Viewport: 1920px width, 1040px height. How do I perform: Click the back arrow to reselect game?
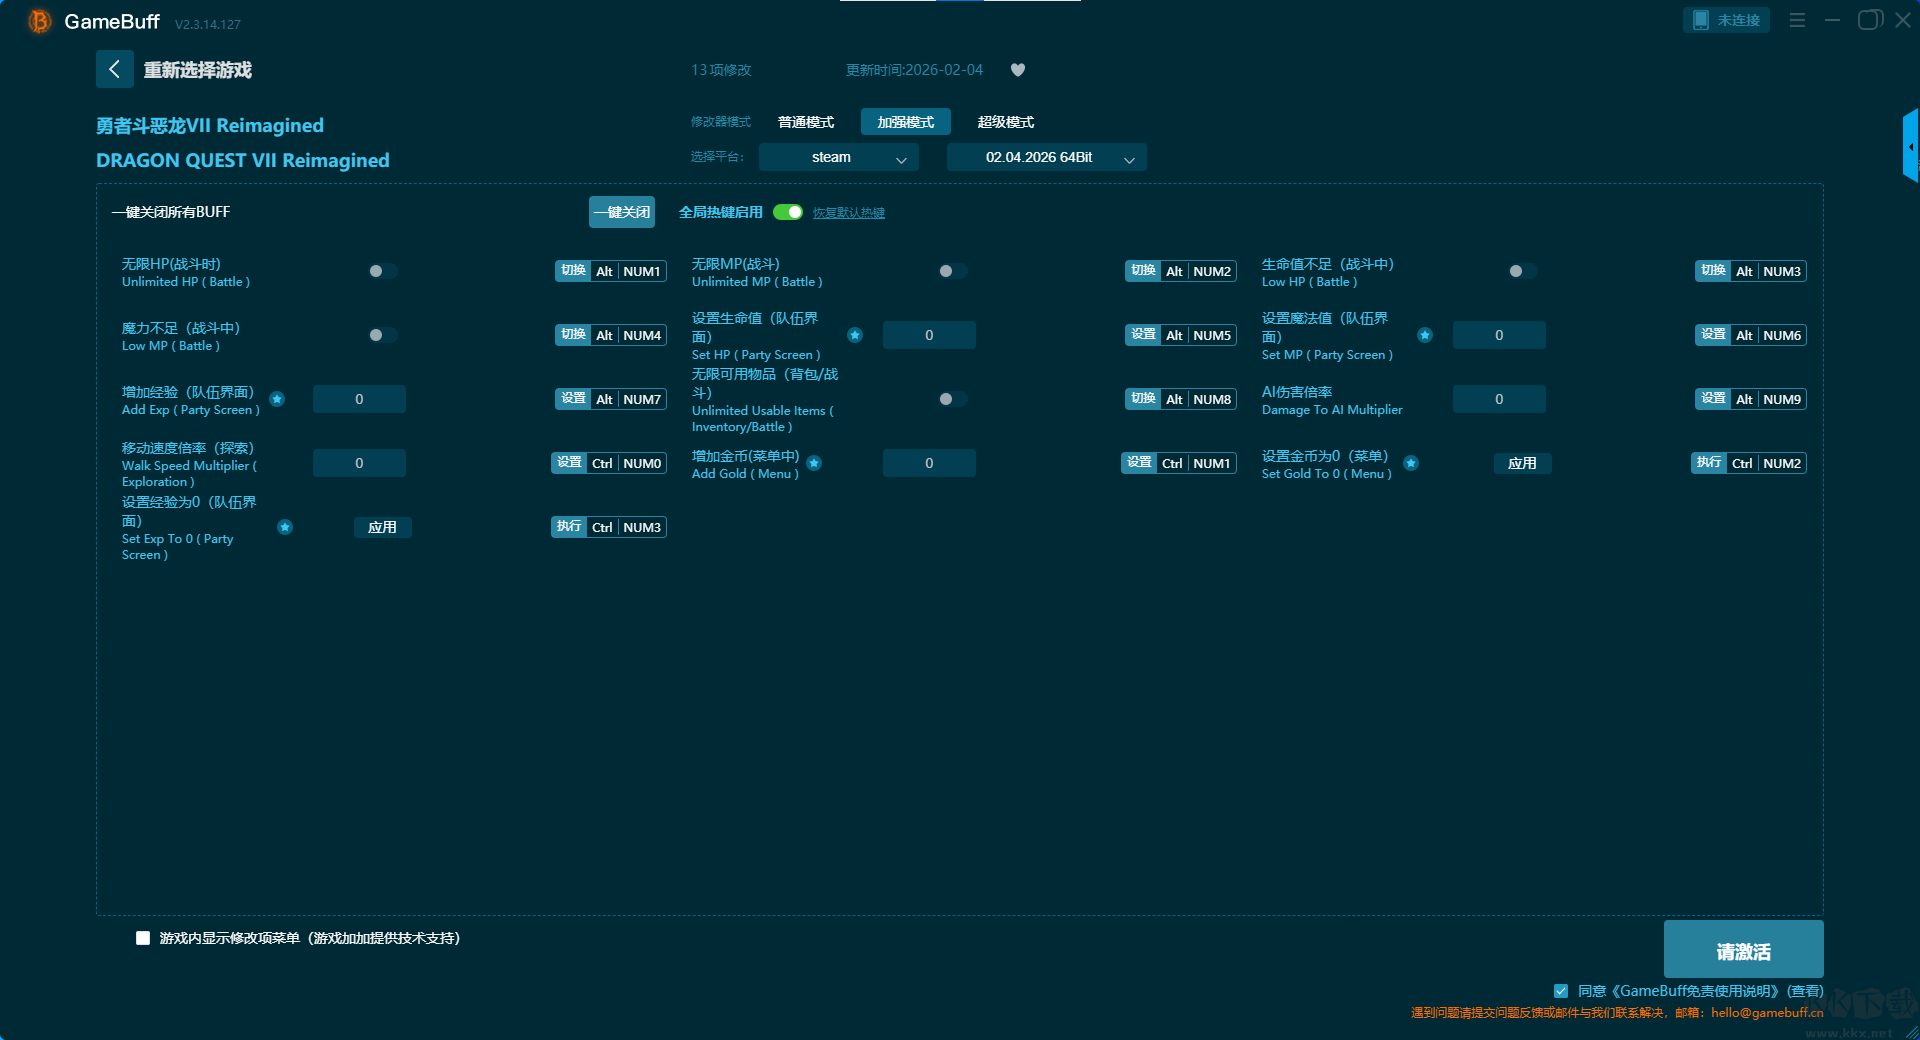[x=114, y=69]
